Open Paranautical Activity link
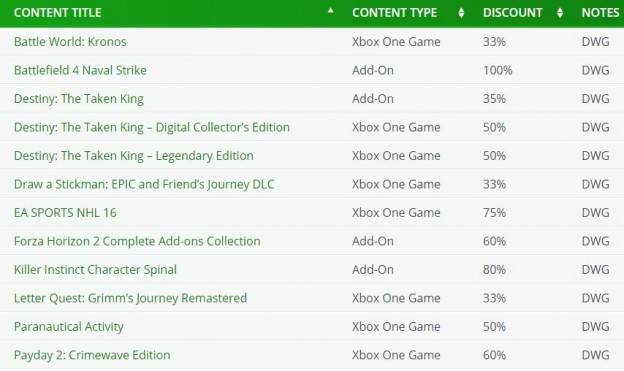 pyautogui.click(x=69, y=326)
